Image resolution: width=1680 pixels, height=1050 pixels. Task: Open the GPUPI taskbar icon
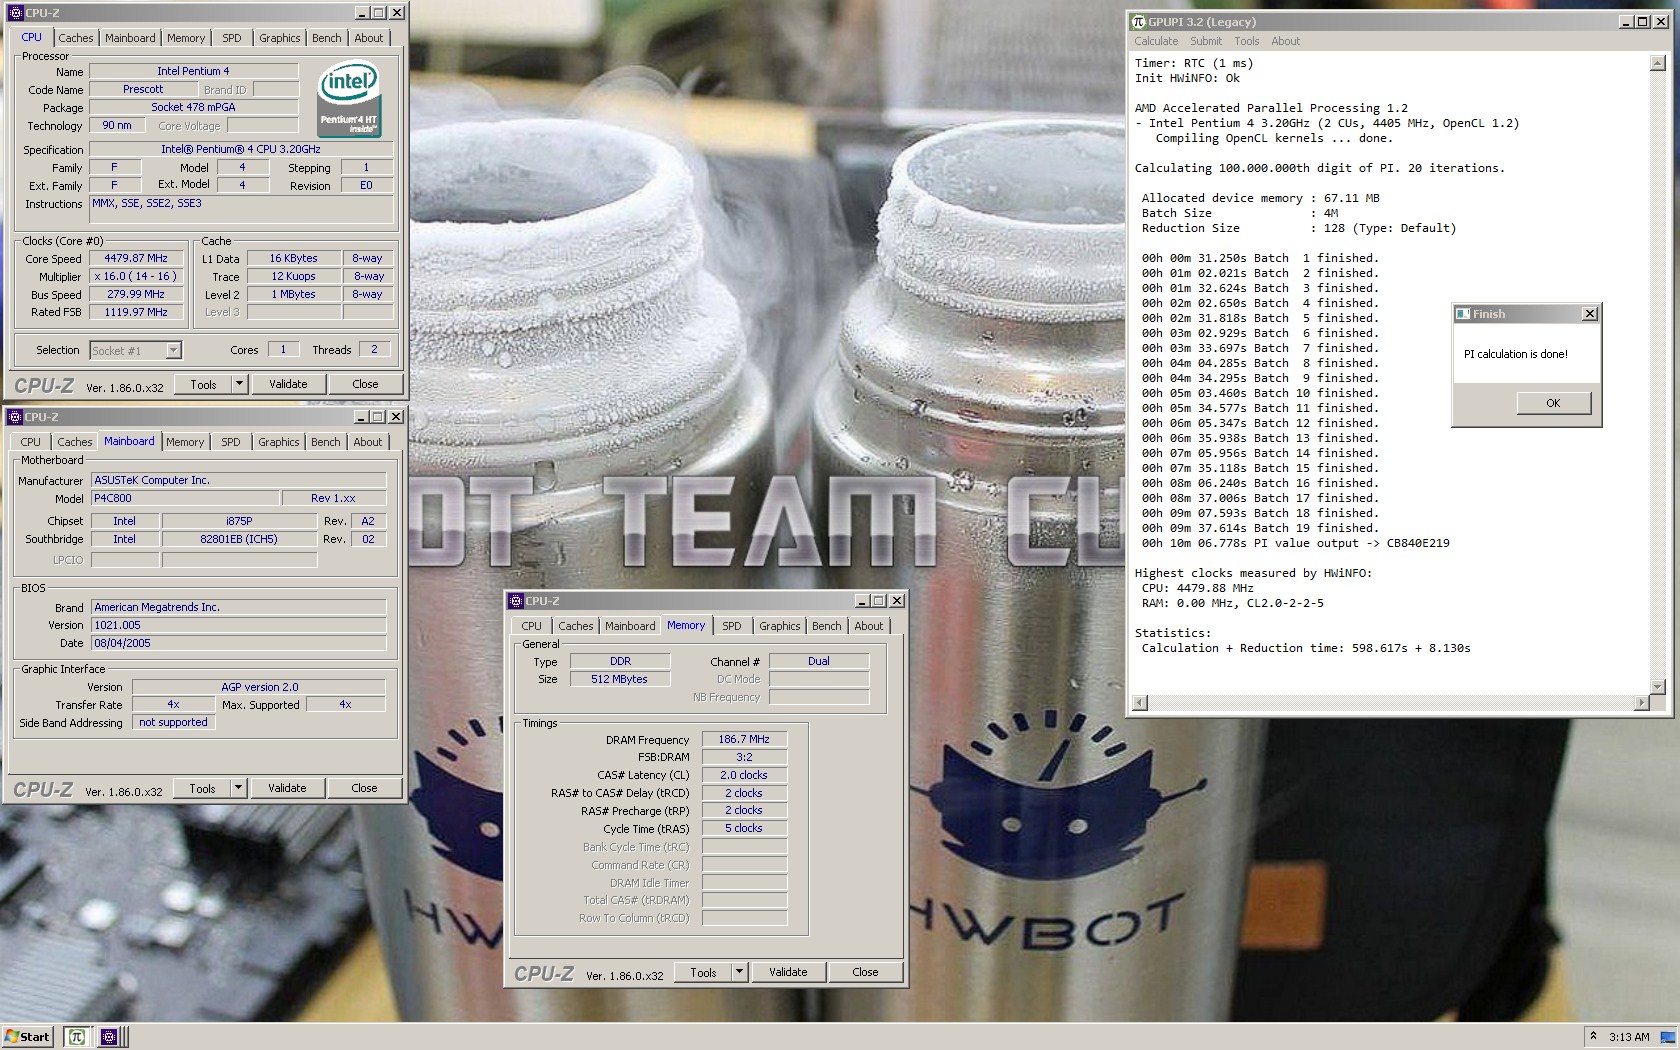tap(77, 1037)
